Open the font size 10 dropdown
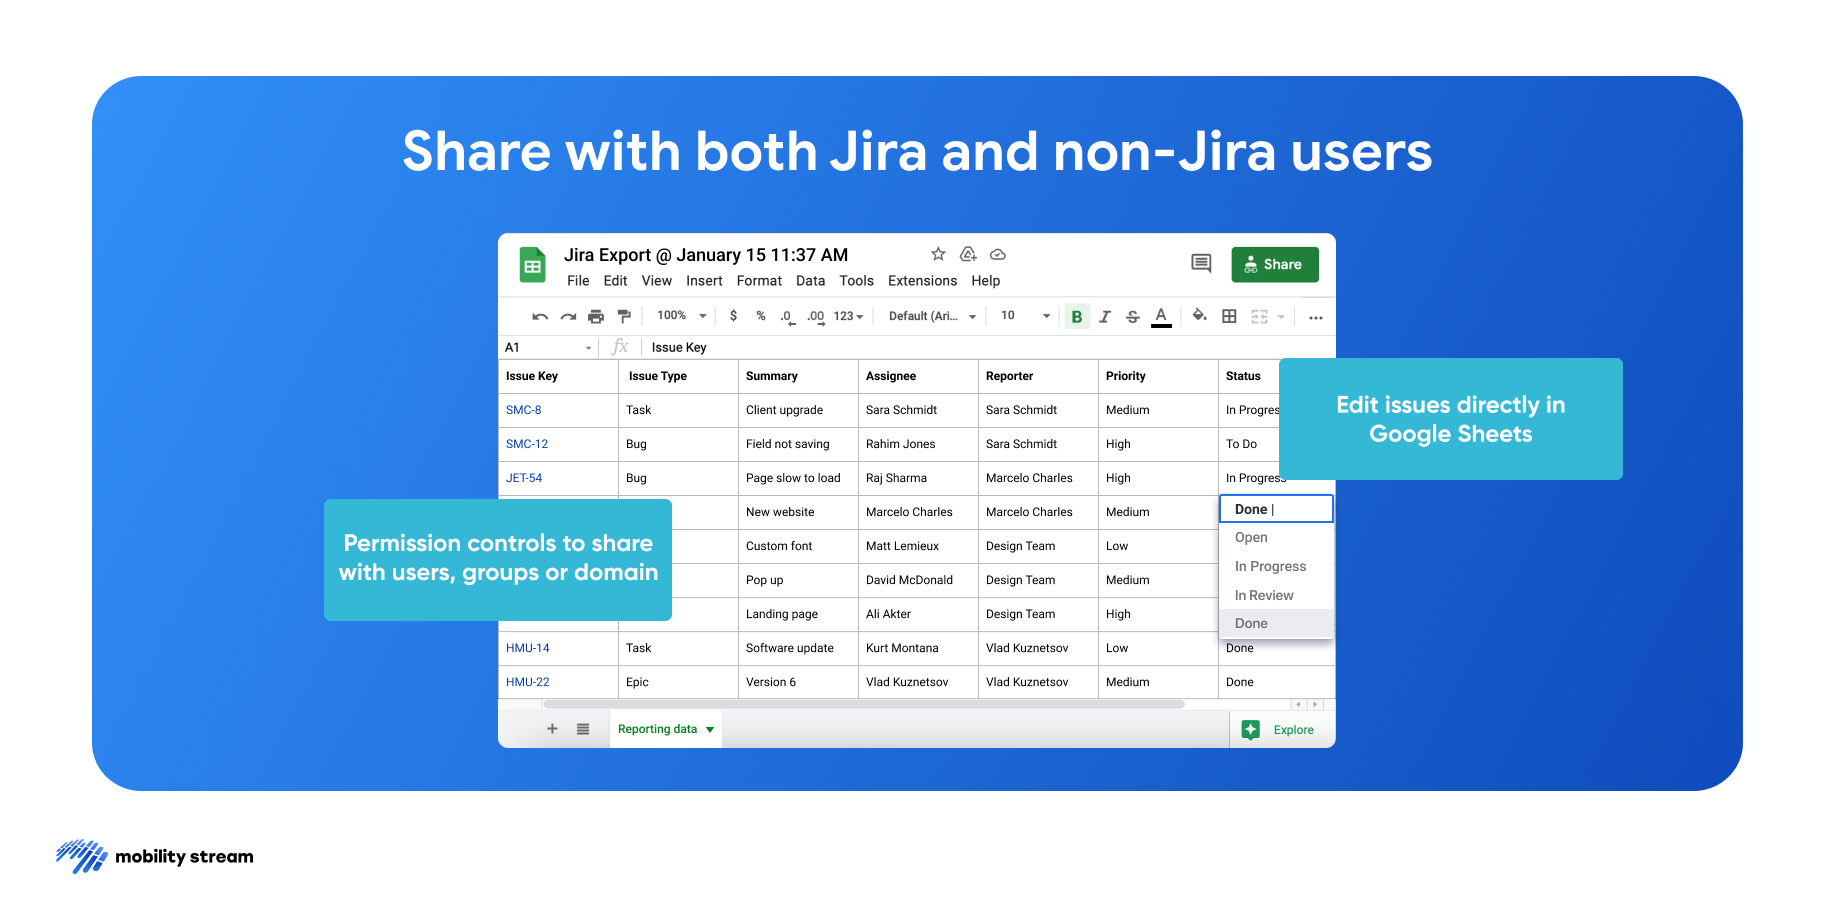 click(1026, 316)
